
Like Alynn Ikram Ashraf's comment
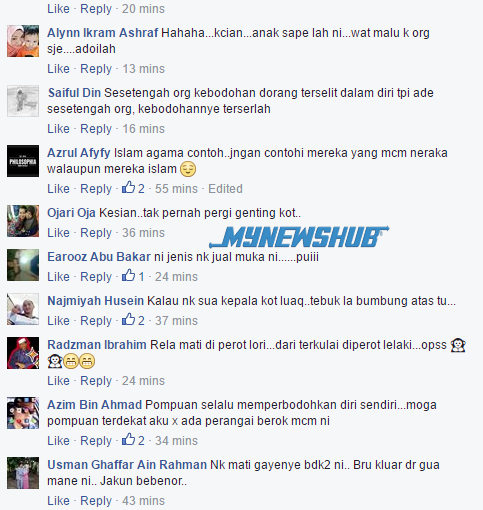(x=58, y=69)
